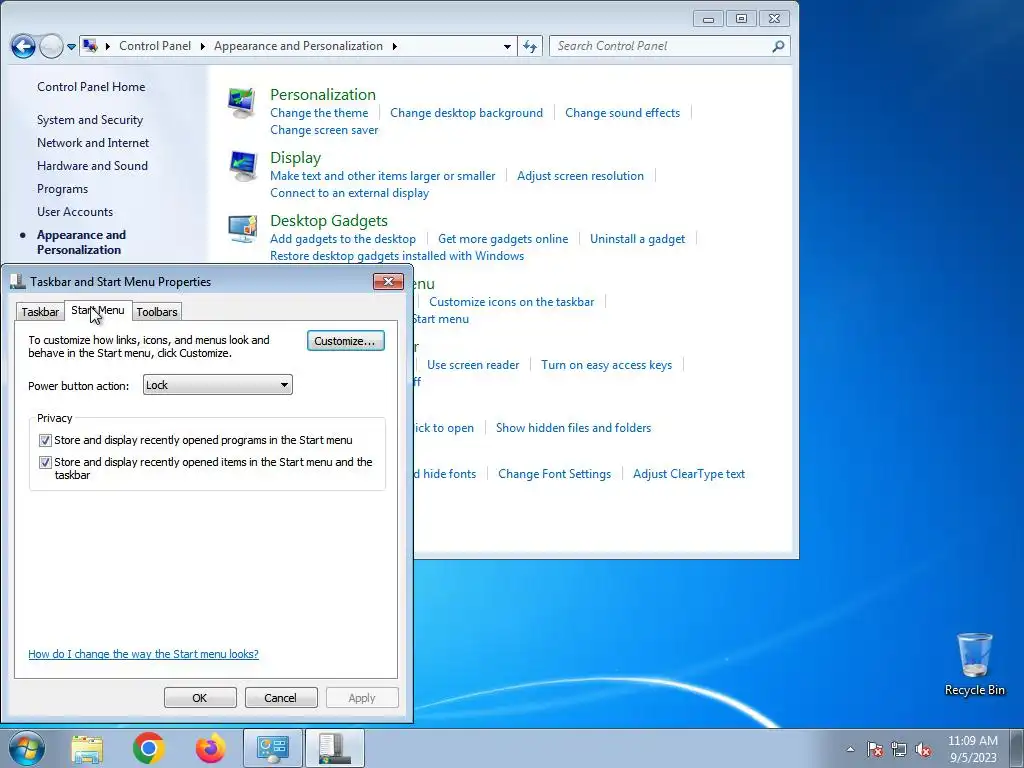Viewport: 1024px width, 768px height.
Task: Click Control Panel breadcrumb segment
Action: (x=155, y=46)
